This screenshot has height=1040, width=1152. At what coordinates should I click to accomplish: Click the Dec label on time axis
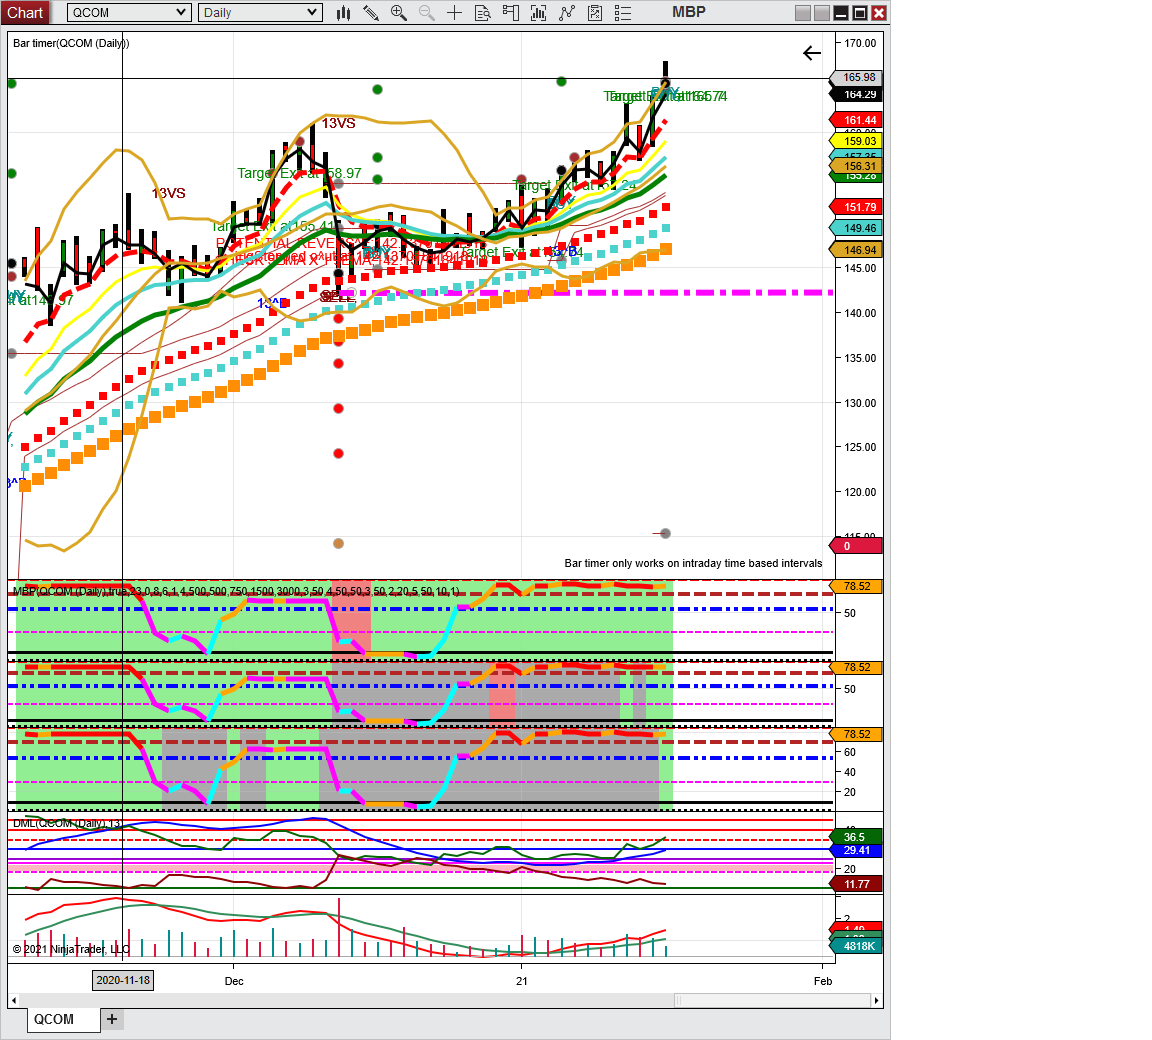tap(234, 981)
